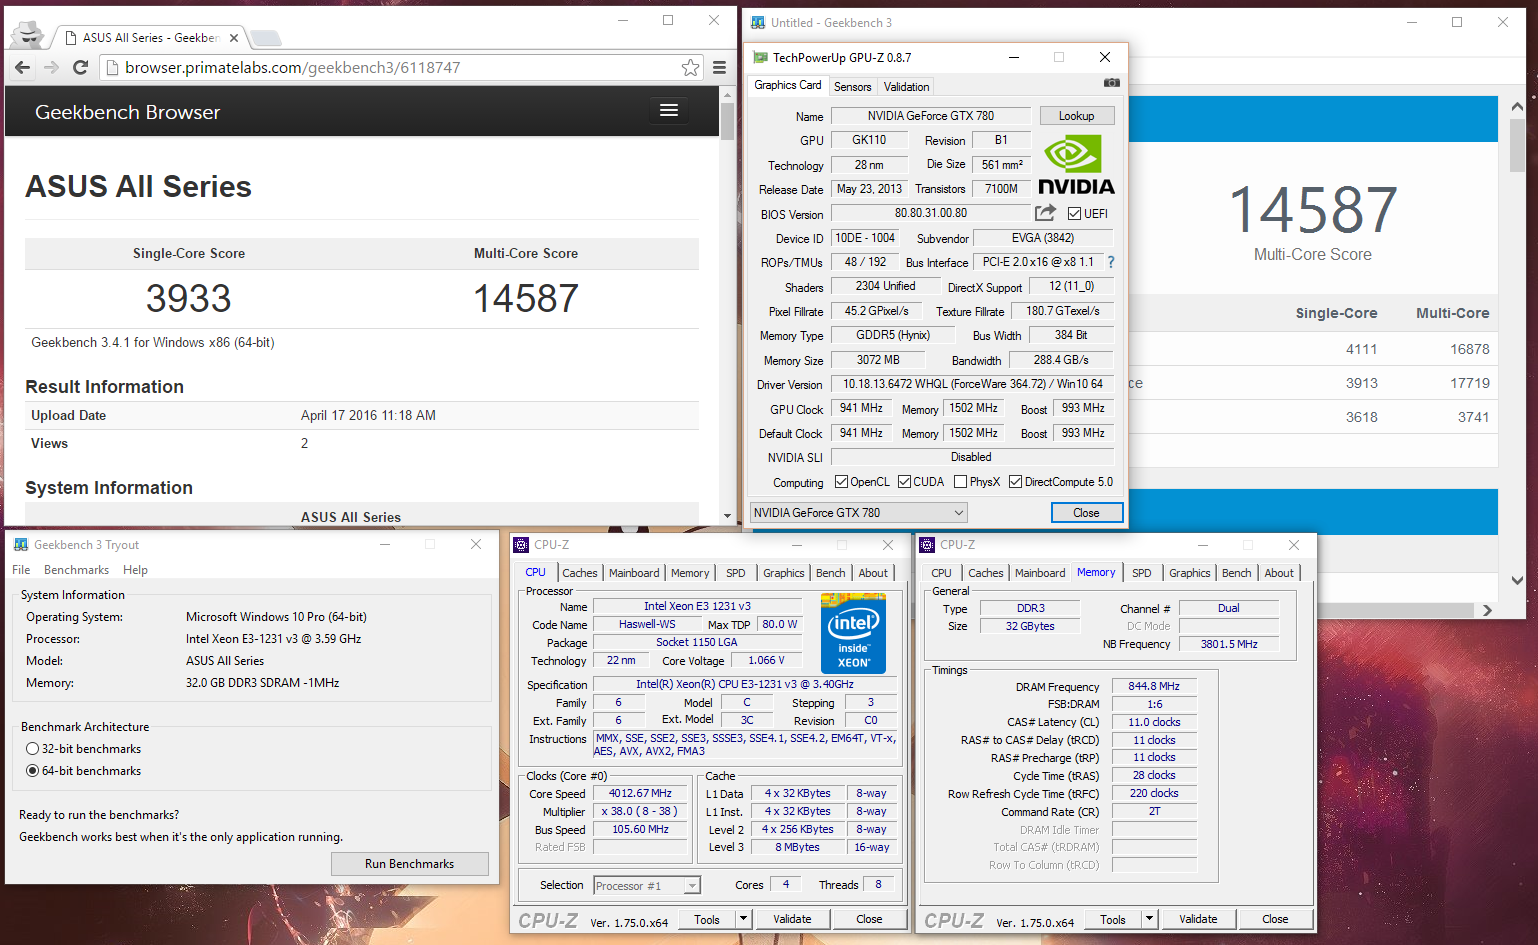Image resolution: width=1538 pixels, height=945 pixels.
Task: Click the BIOS share/export icon in GPU-Z
Action: click(x=1045, y=213)
